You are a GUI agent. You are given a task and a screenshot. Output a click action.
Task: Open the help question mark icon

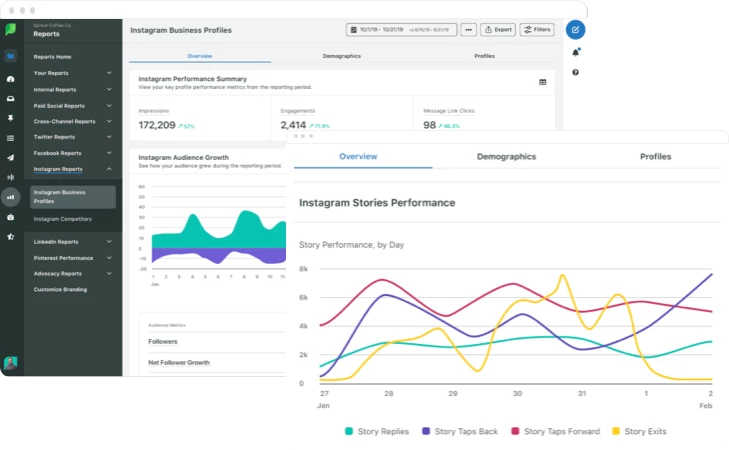(x=575, y=73)
